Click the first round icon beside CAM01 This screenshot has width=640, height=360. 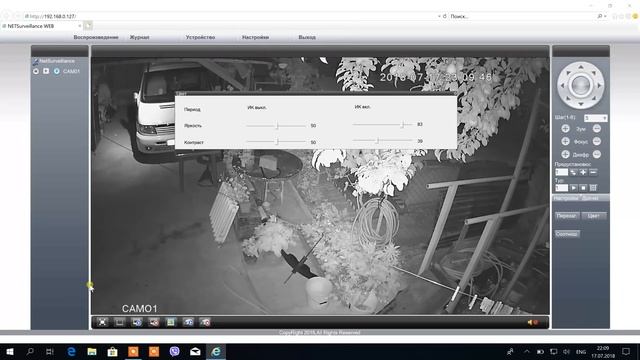pyautogui.click(x=36, y=71)
